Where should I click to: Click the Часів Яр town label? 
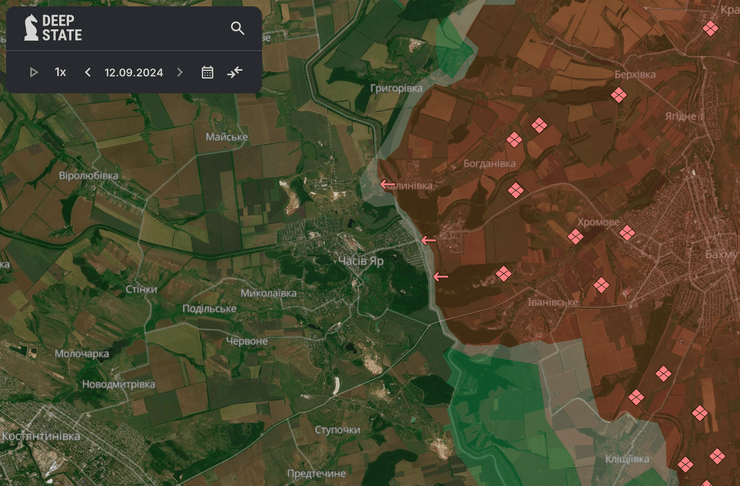click(x=361, y=259)
